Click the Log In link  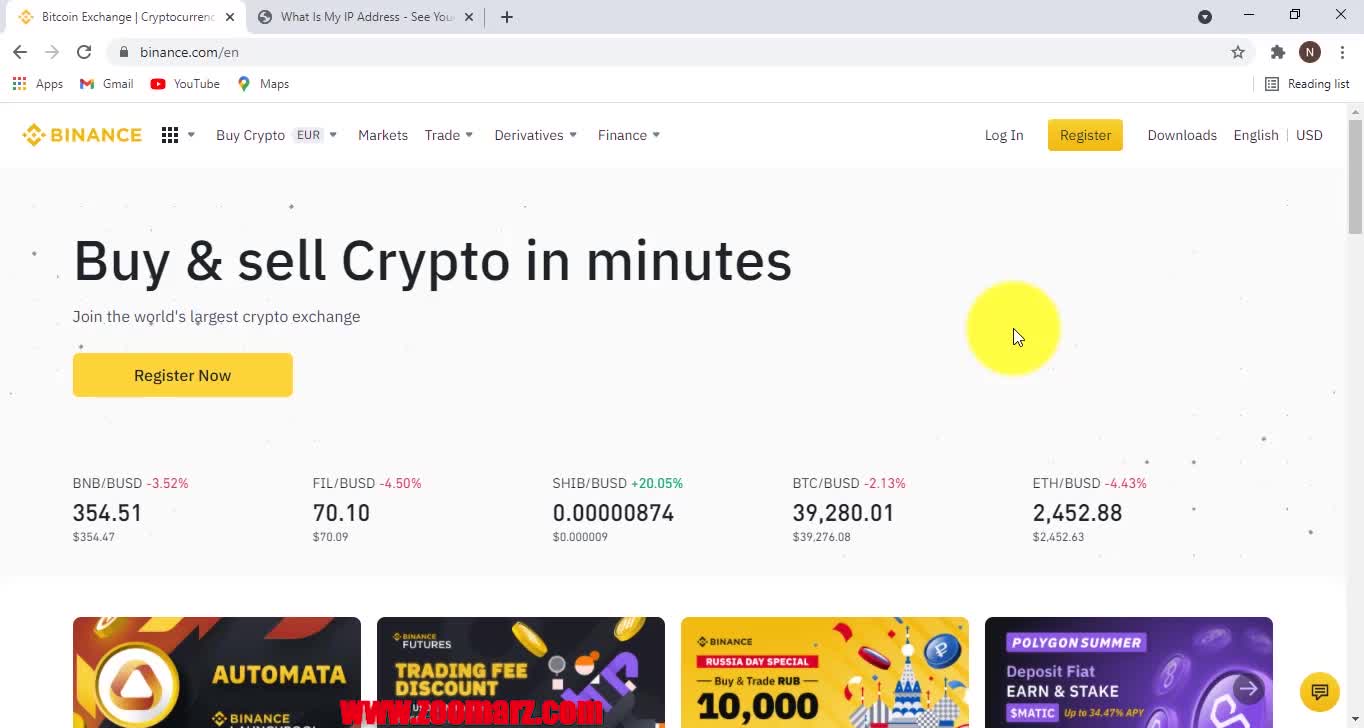click(x=1004, y=135)
